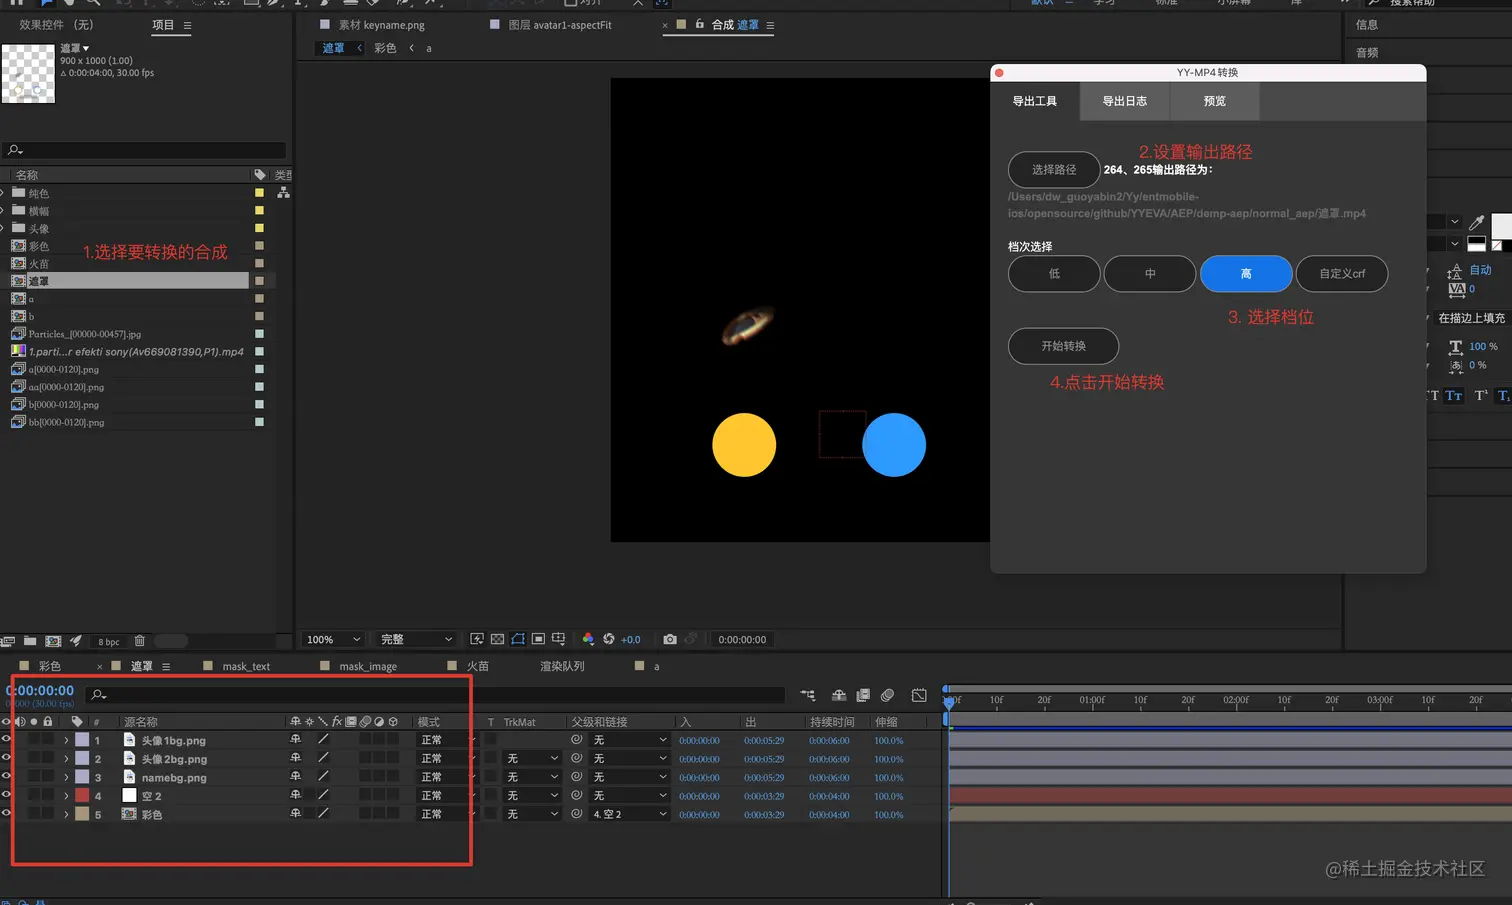
Task: Click the blue current timecode 0:00:00:00
Action: pyautogui.click(x=40, y=690)
